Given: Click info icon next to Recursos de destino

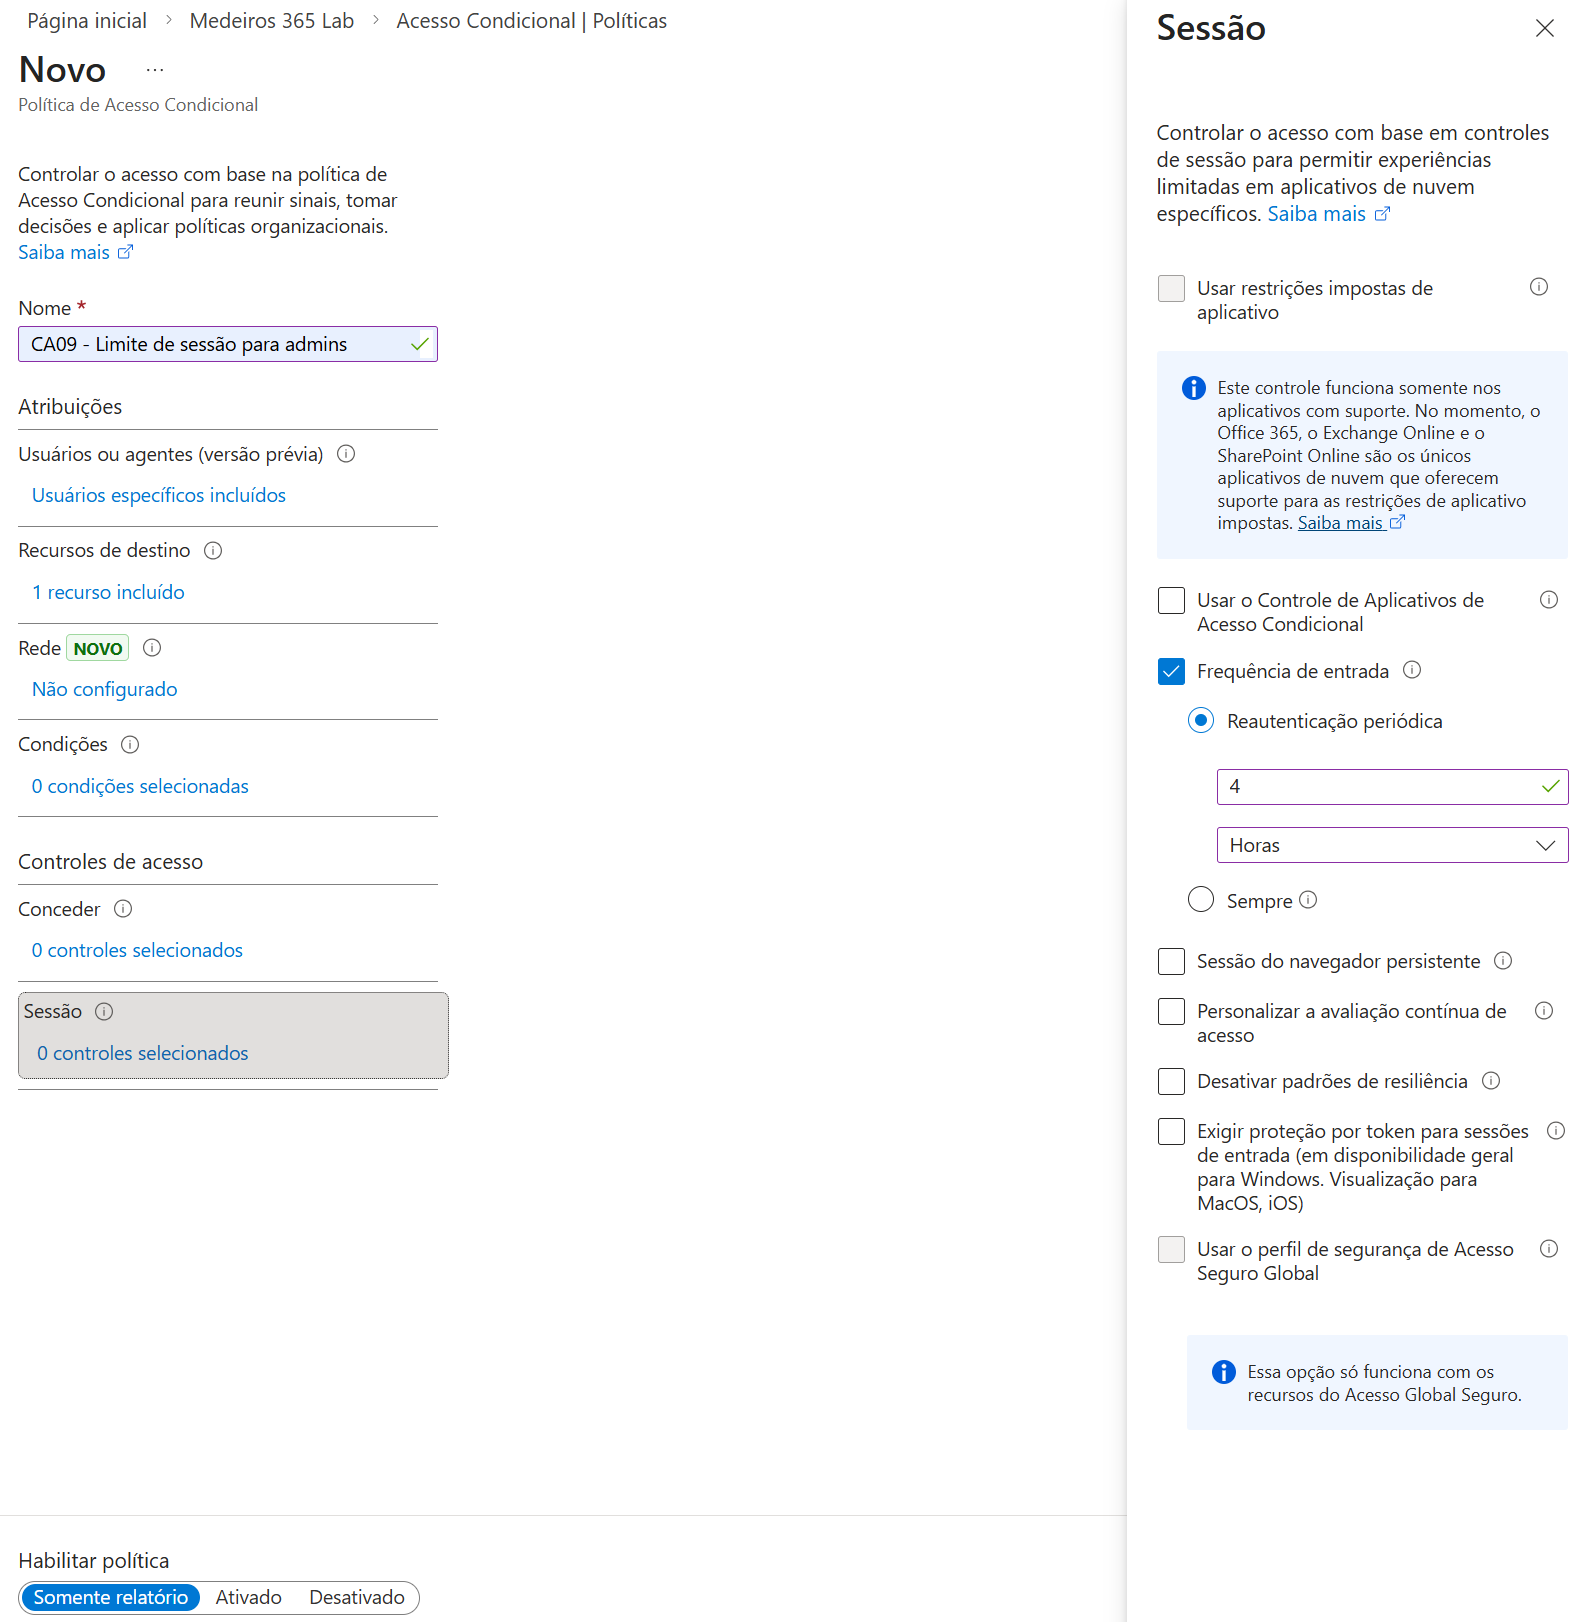Looking at the screenshot, I should coord(213,550).
